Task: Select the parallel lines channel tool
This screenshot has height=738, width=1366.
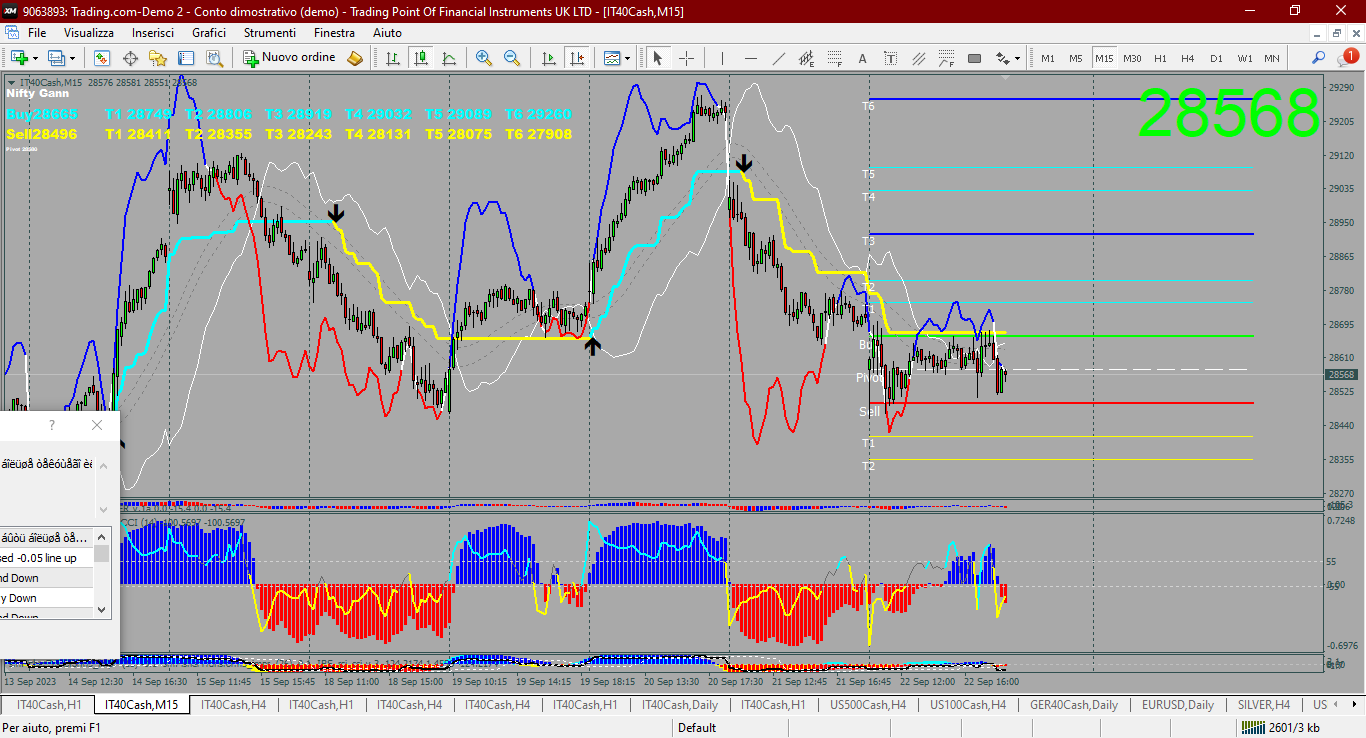Action: point(918,58)
